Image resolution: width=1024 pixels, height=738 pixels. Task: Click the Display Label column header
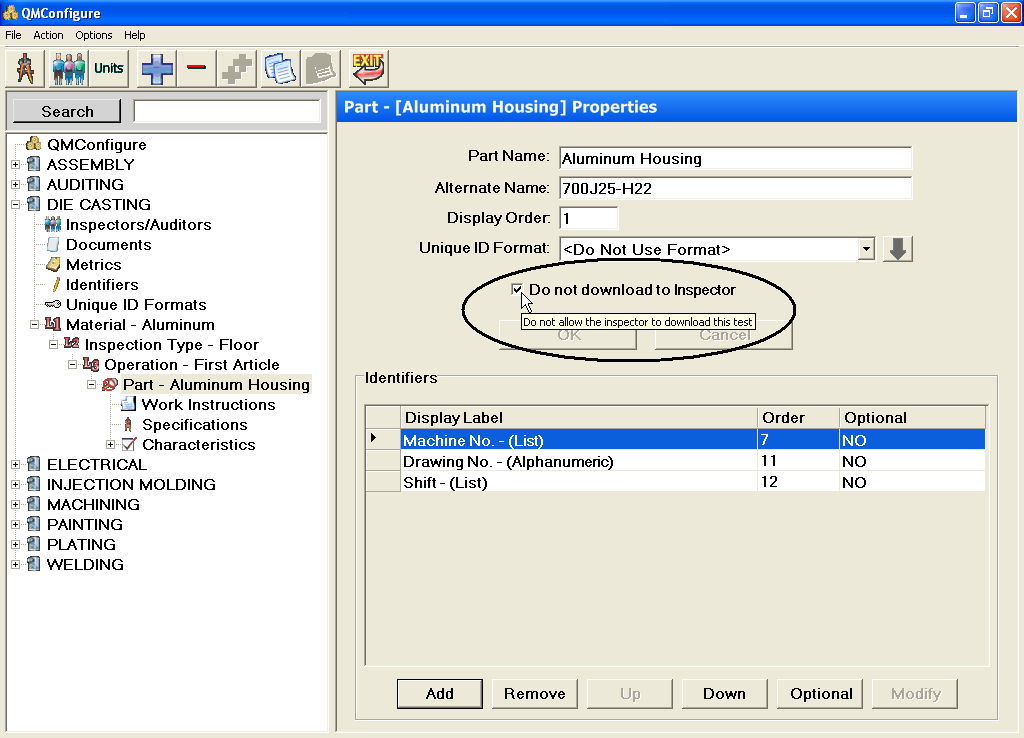pyautogui.click(x=579, y=417)
